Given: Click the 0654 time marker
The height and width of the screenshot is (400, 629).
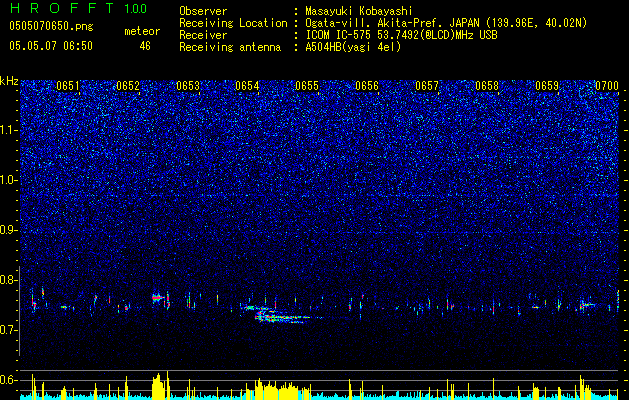Looking at the screenshot, I should click(x=247, y=86).
